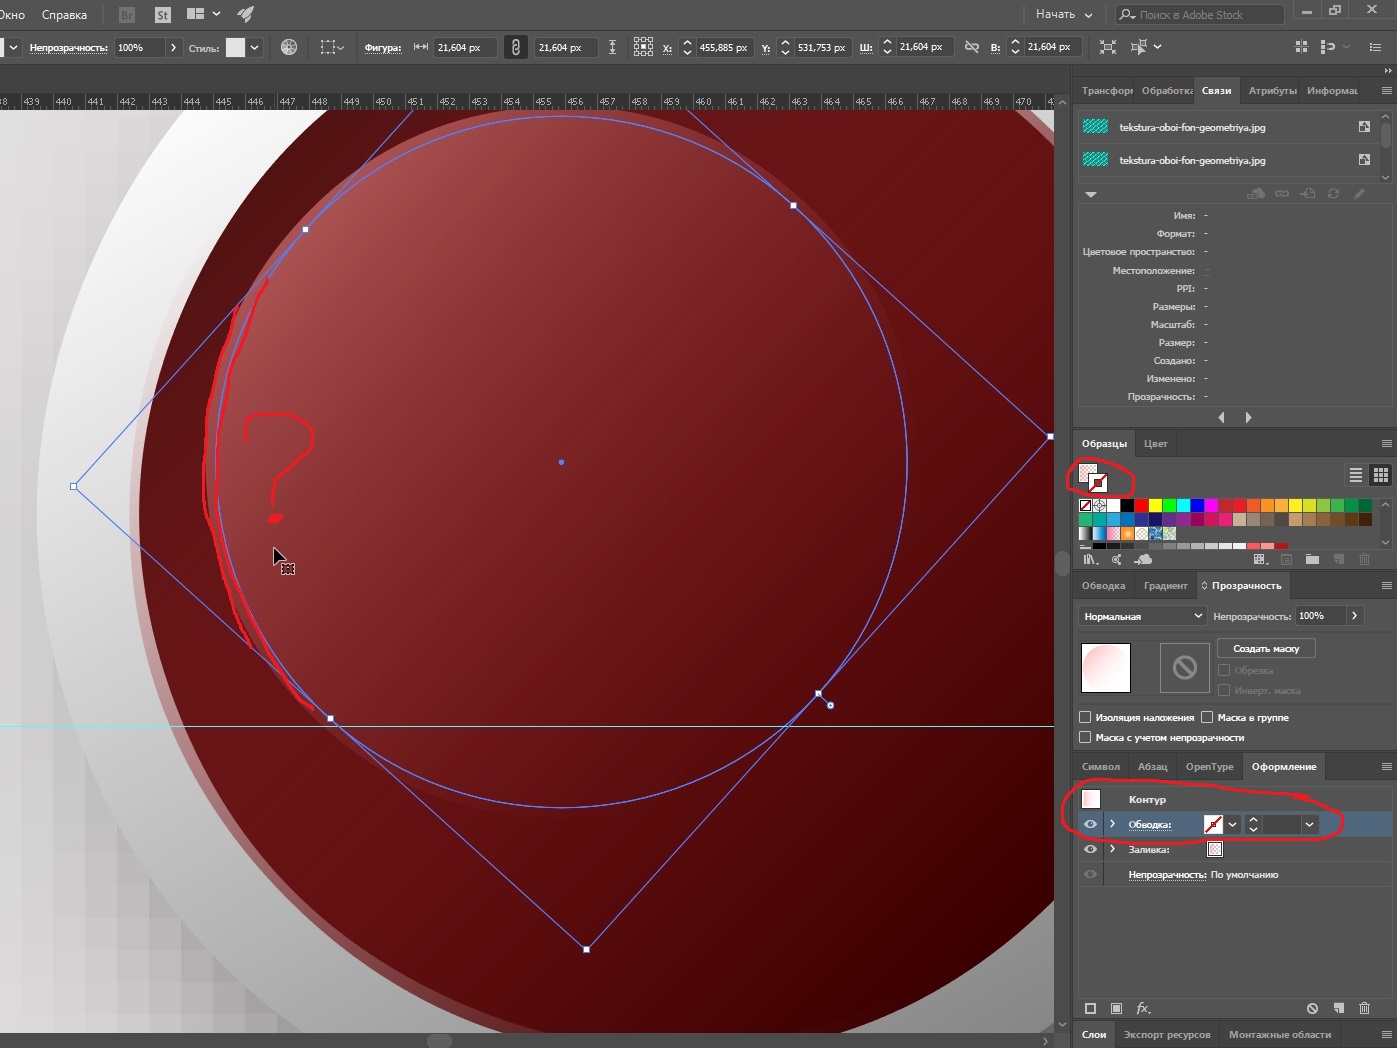The image size is (1397, 1048).
Task: Open stroke color dropdown in Appearance
Action: [x=1233, y=824]
